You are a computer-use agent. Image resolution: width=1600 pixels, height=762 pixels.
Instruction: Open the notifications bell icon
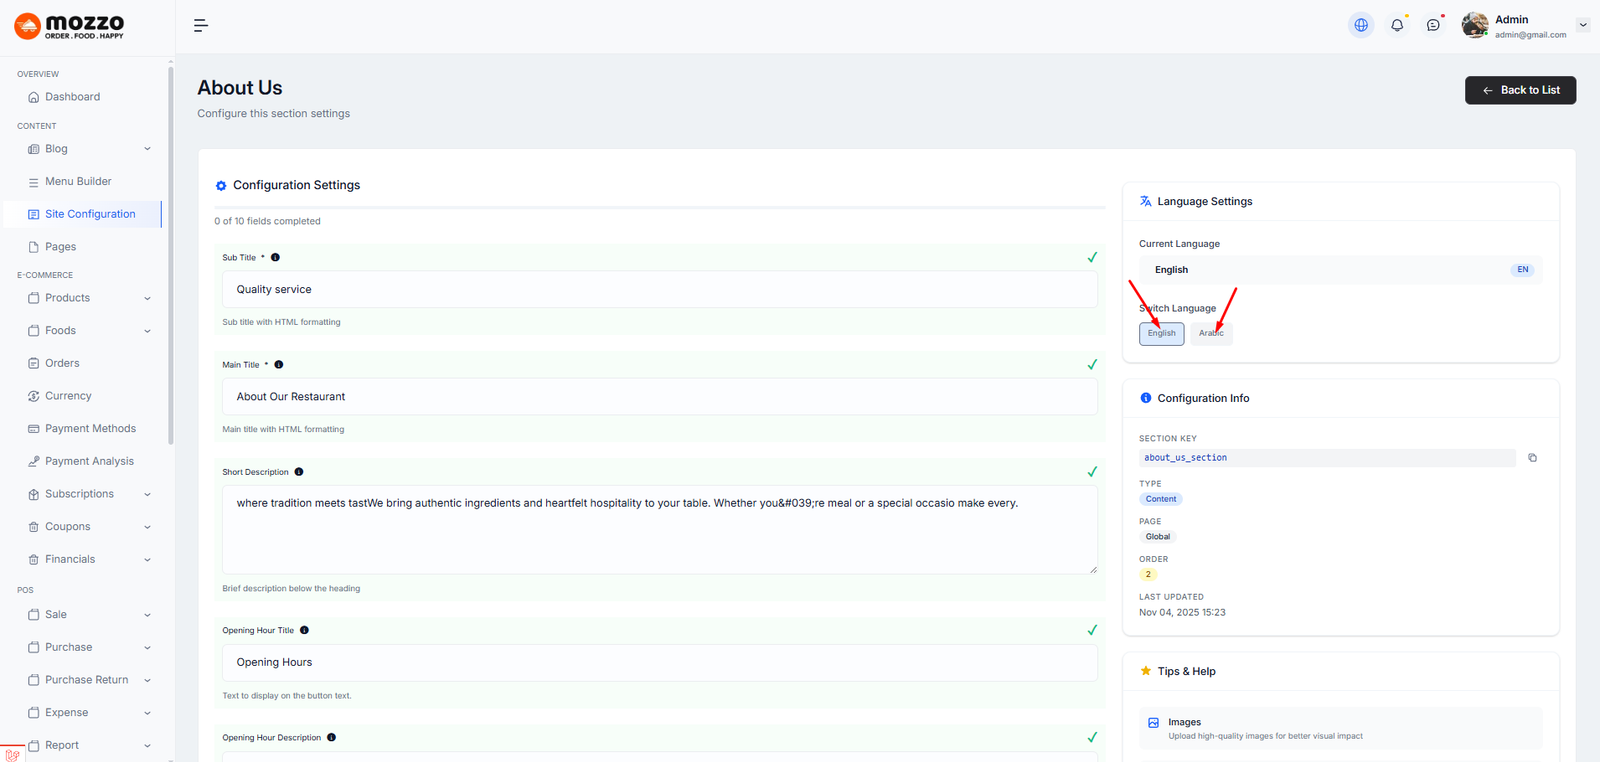1397,25
